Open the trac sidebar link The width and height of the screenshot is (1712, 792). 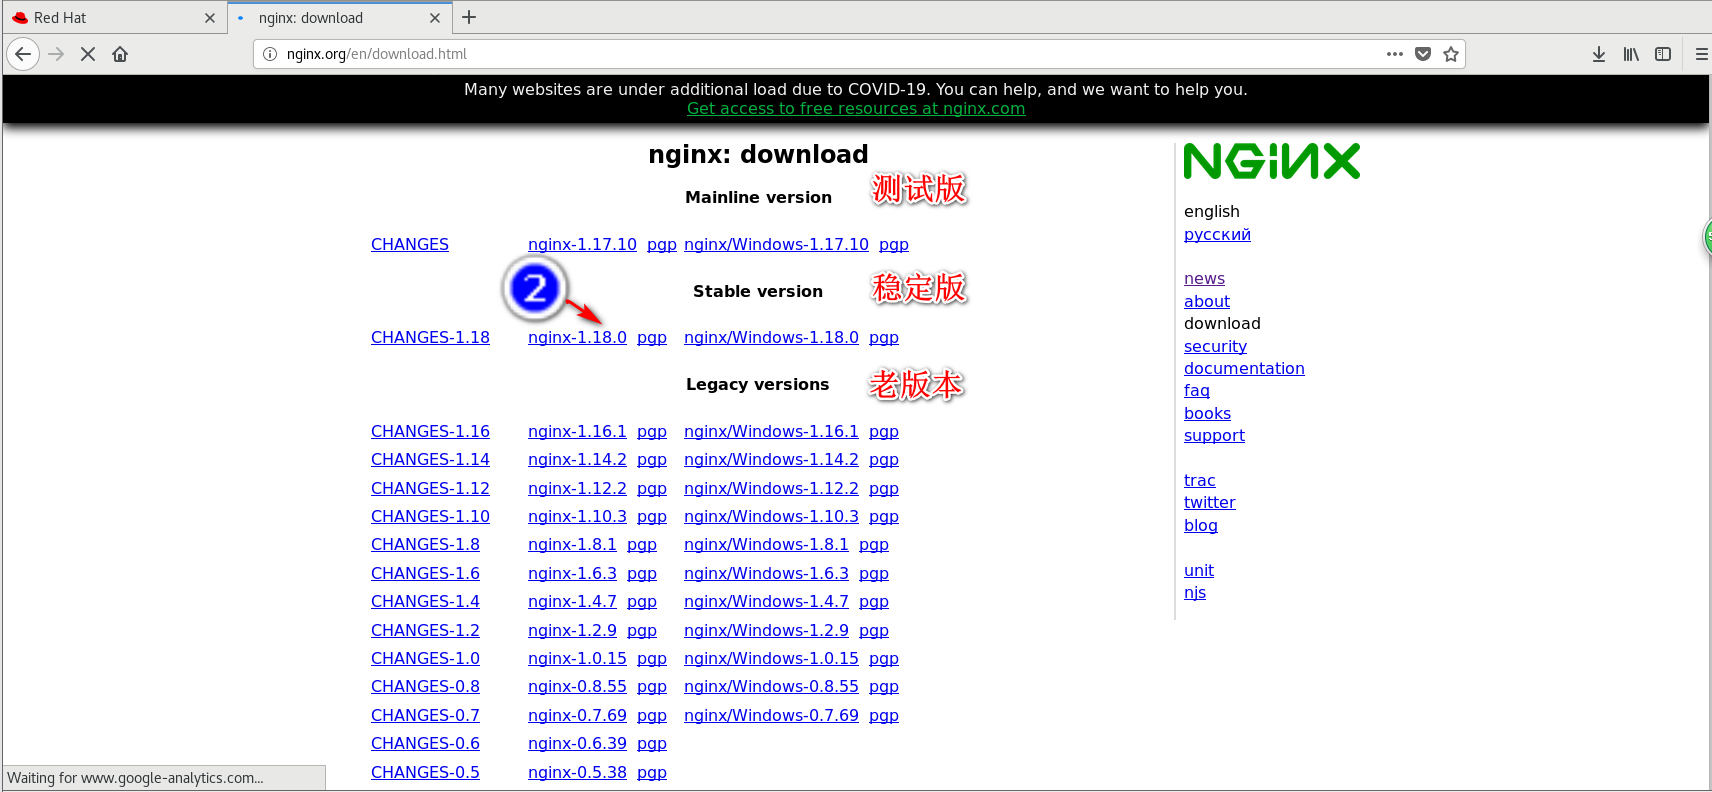point(1200,480)
